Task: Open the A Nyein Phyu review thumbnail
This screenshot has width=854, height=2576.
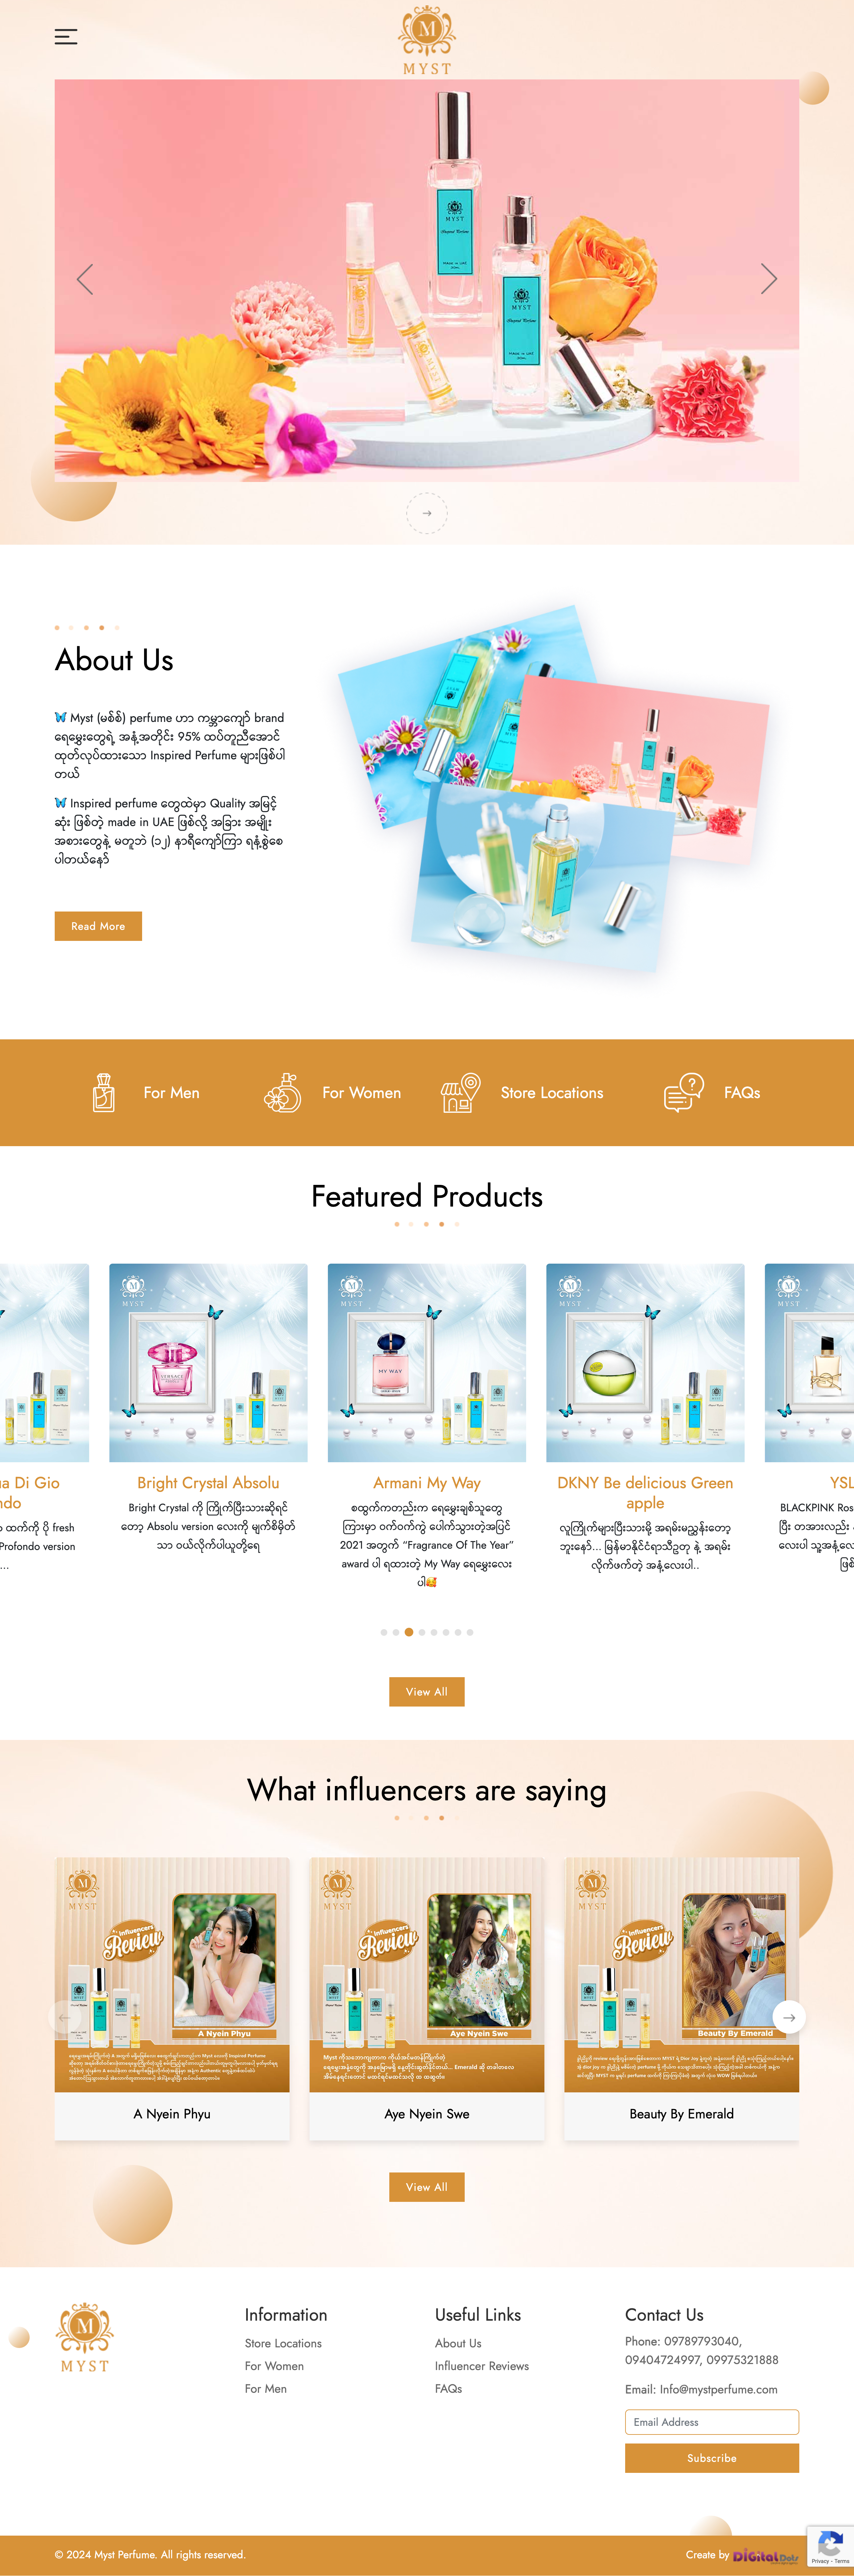Action: (x=172, y=1975)
